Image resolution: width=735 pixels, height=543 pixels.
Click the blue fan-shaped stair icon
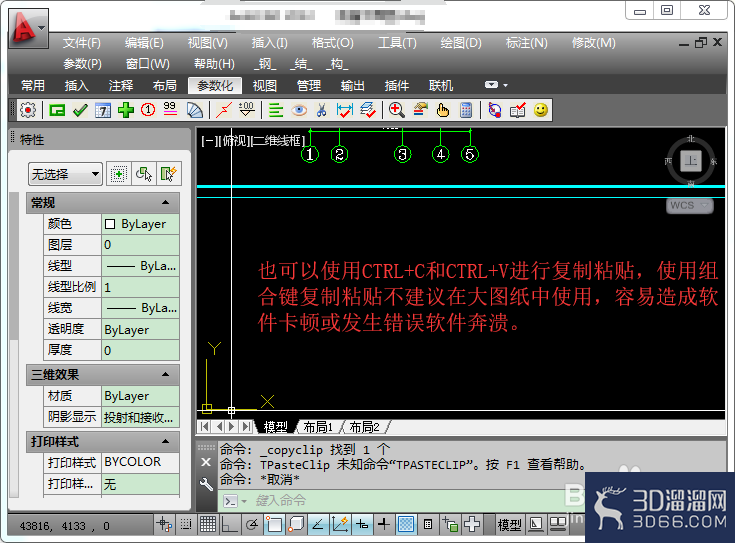click(x=195, y=111)
